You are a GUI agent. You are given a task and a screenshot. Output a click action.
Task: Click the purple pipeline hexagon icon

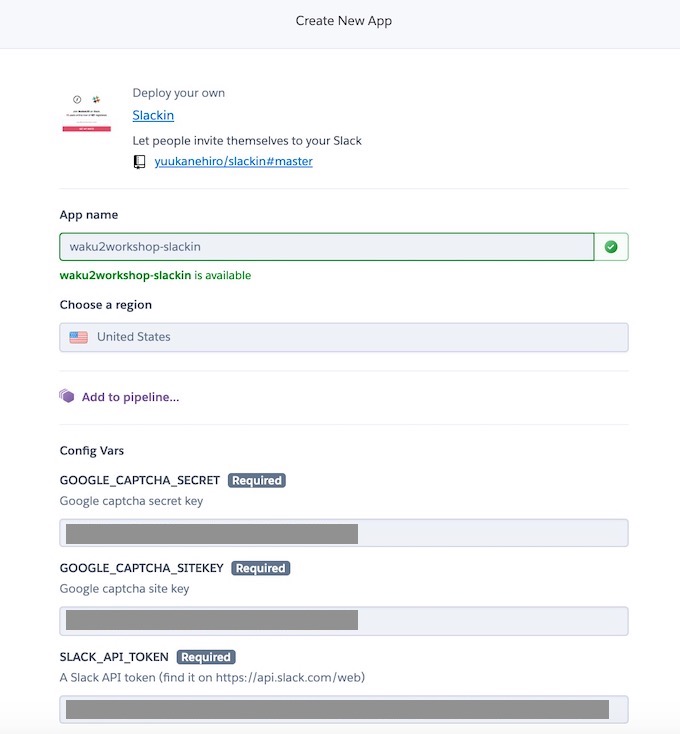(66, 396)
